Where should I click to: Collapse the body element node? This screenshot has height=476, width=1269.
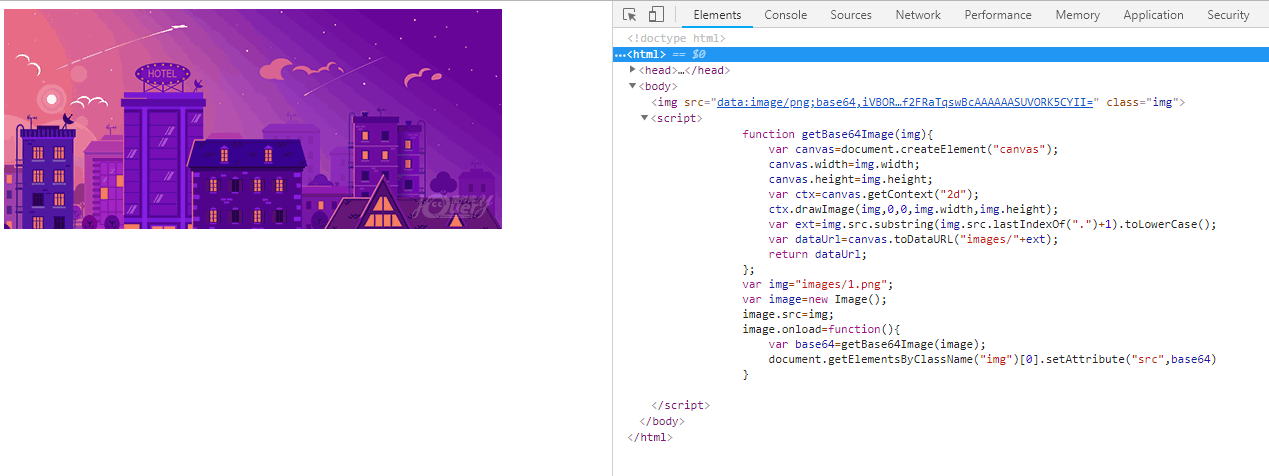pyautogui.click(x=632, y=86)
